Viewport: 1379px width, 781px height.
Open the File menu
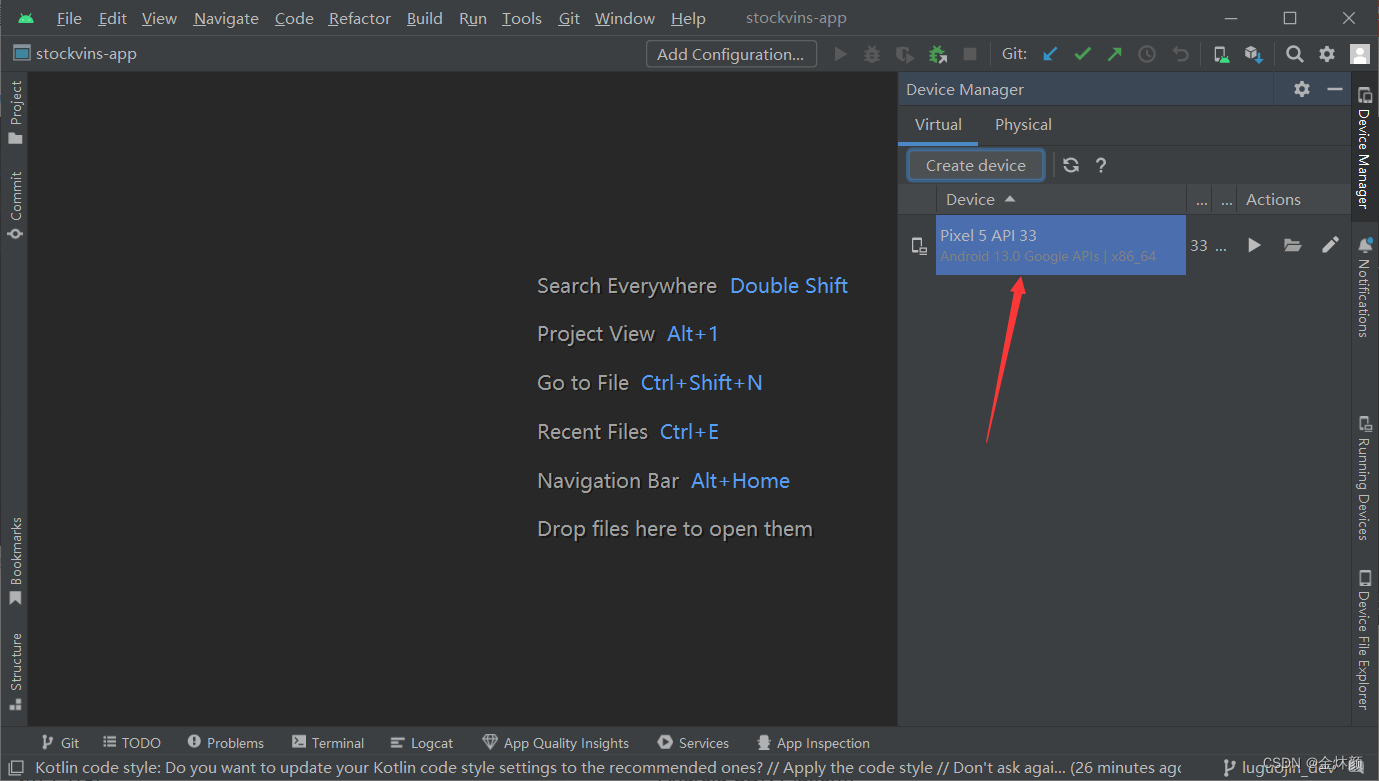69,18
